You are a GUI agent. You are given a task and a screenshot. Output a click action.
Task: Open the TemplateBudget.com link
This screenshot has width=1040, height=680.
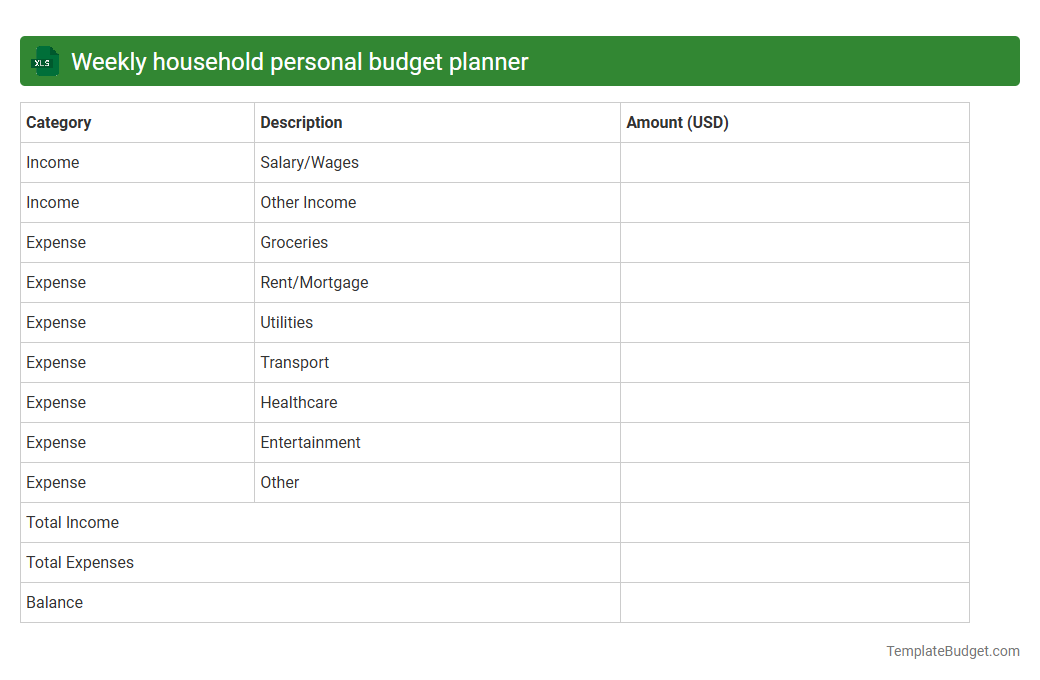click(x=951, y=651)
